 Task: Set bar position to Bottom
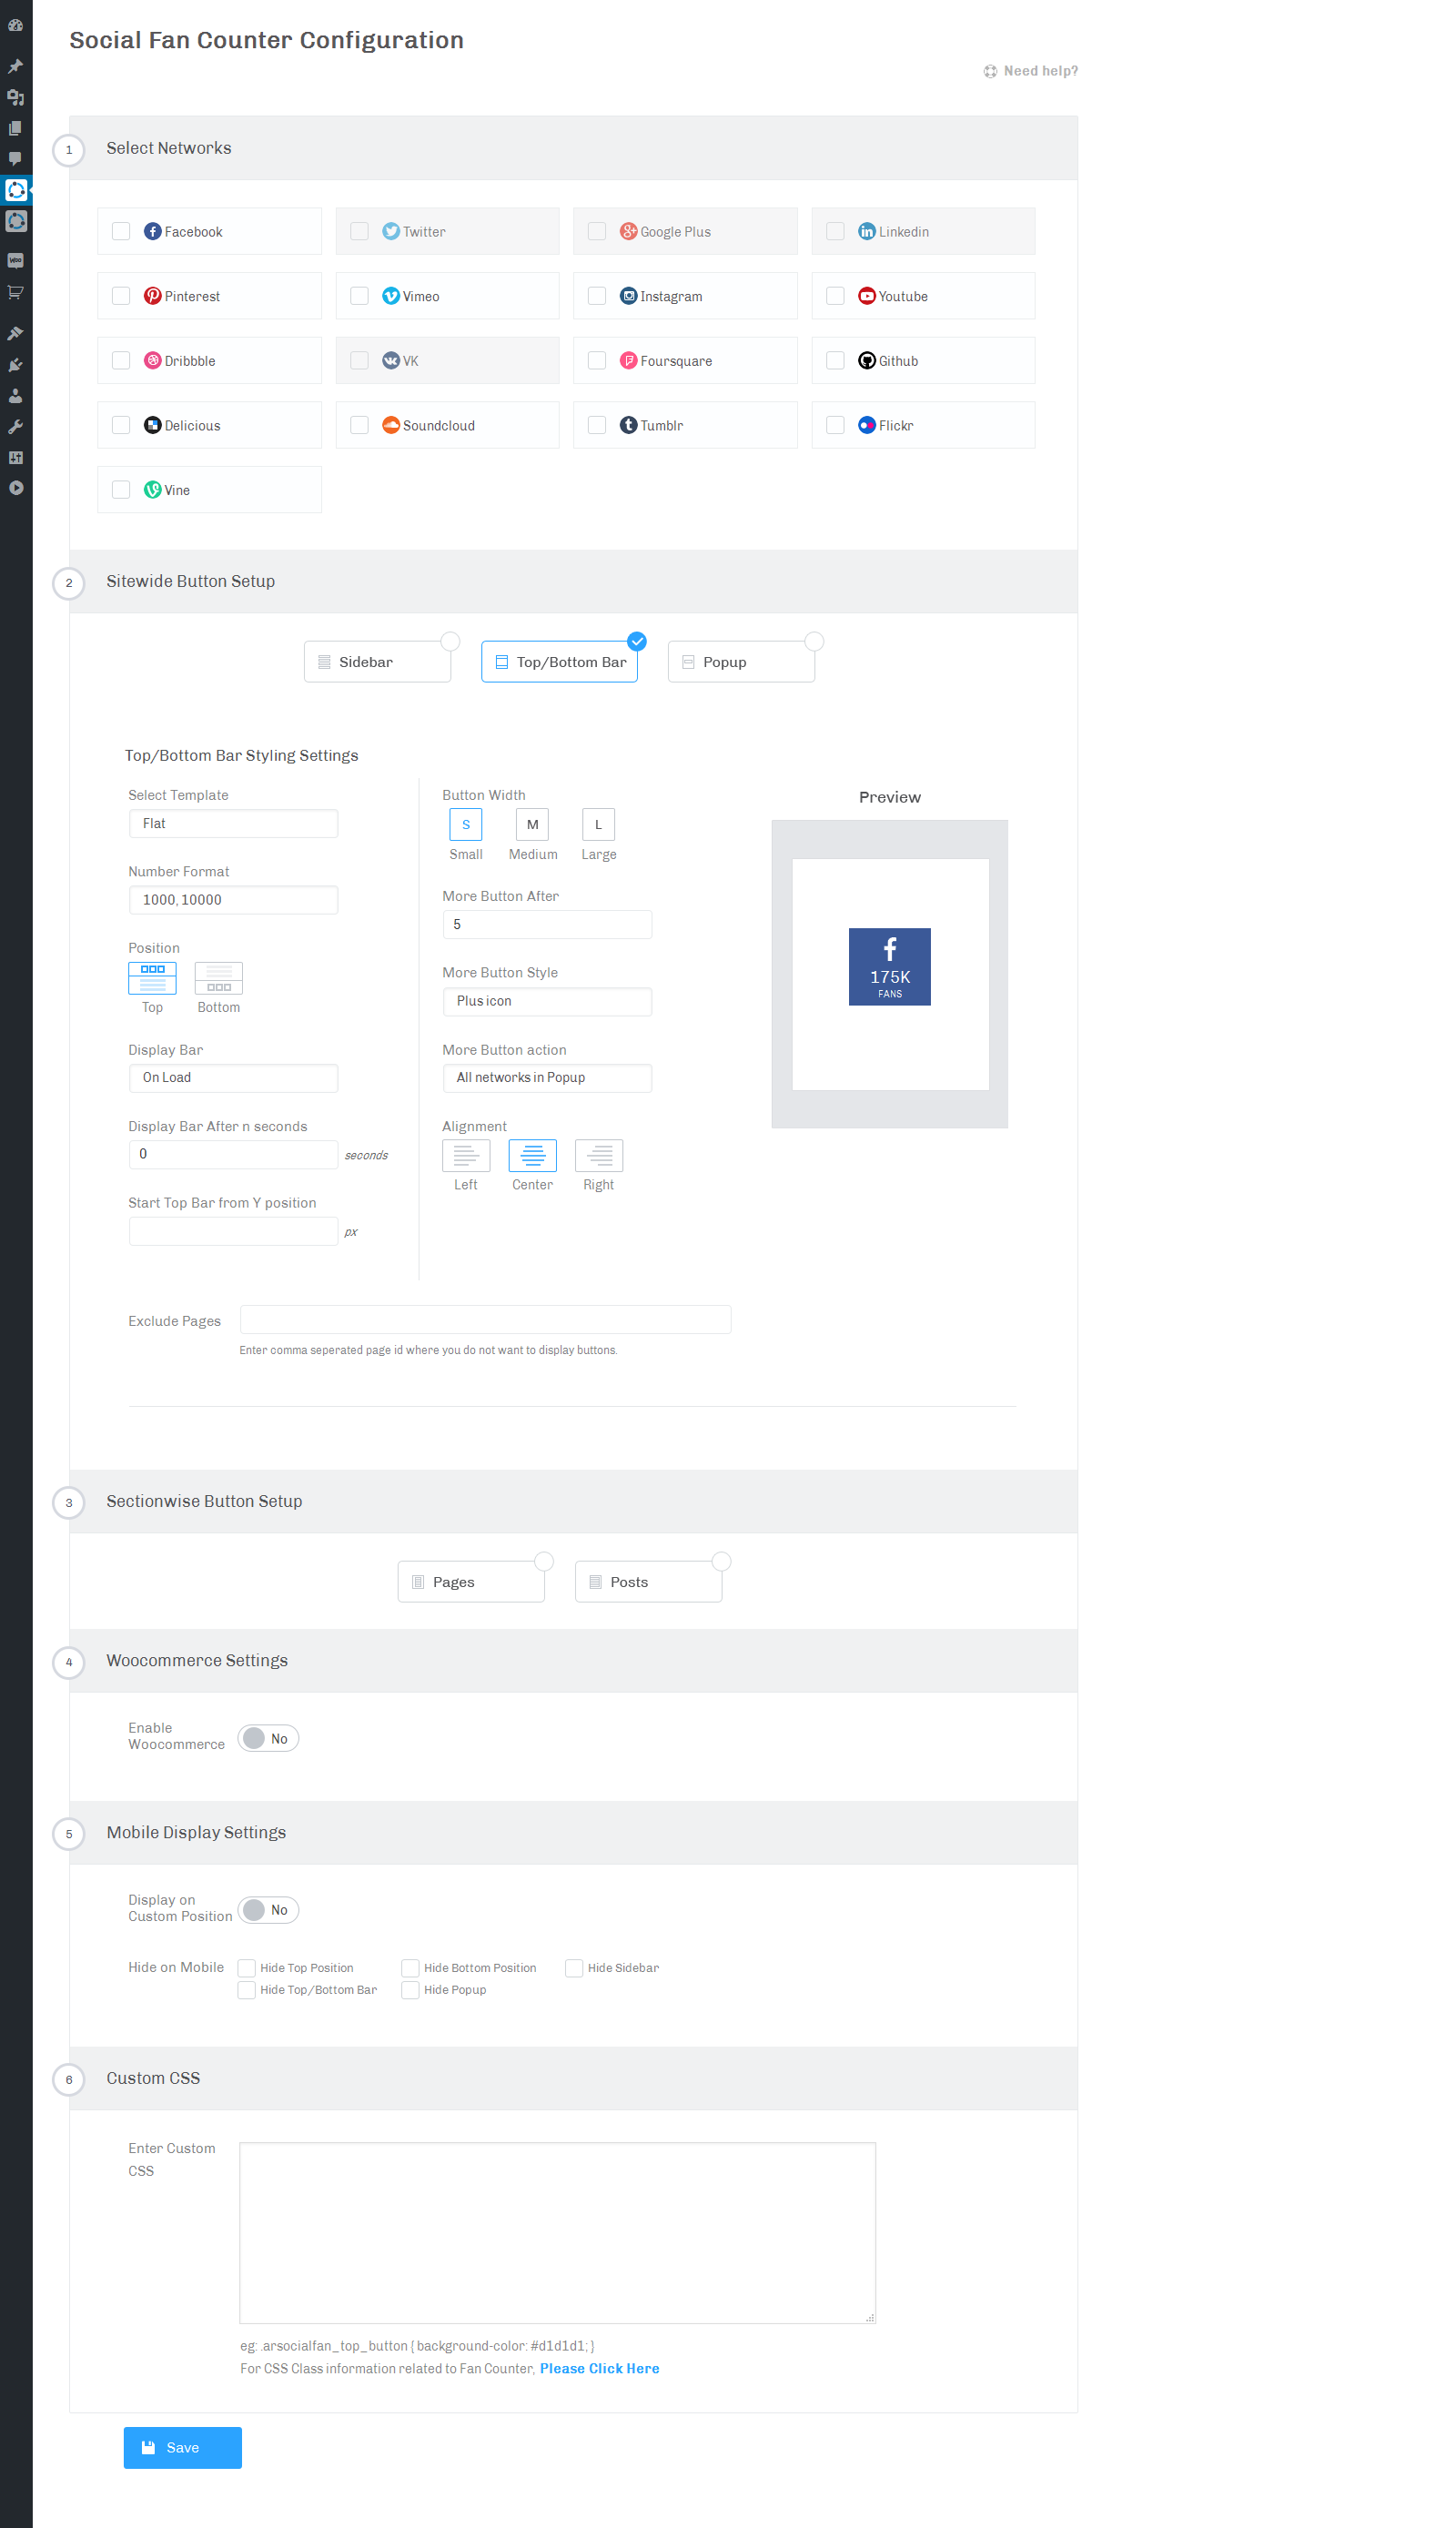219,978
